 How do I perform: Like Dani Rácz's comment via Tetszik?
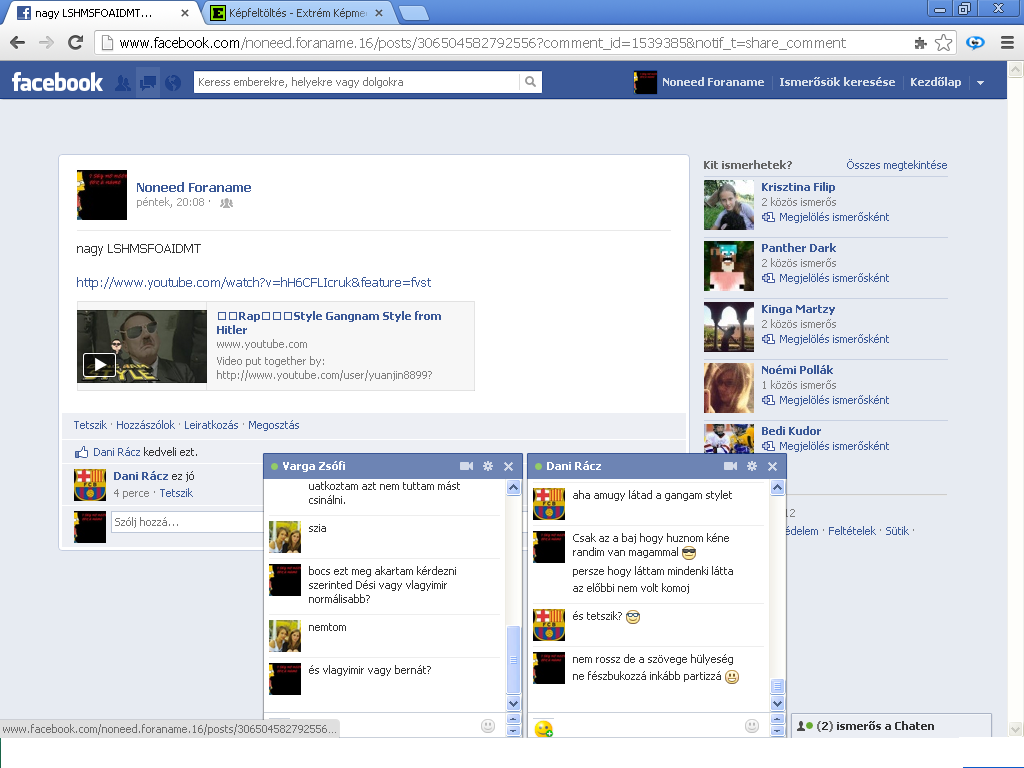(x=176, y=493)
